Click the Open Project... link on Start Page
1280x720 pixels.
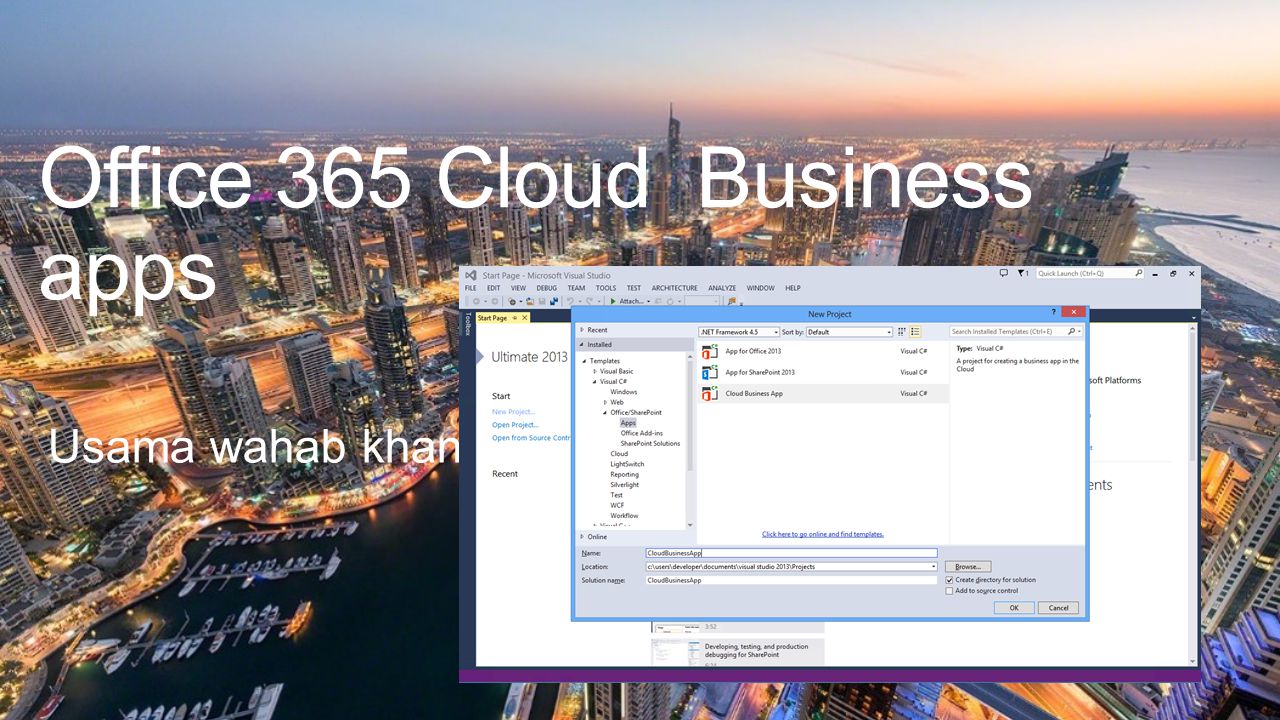click(x=515, y=425)
